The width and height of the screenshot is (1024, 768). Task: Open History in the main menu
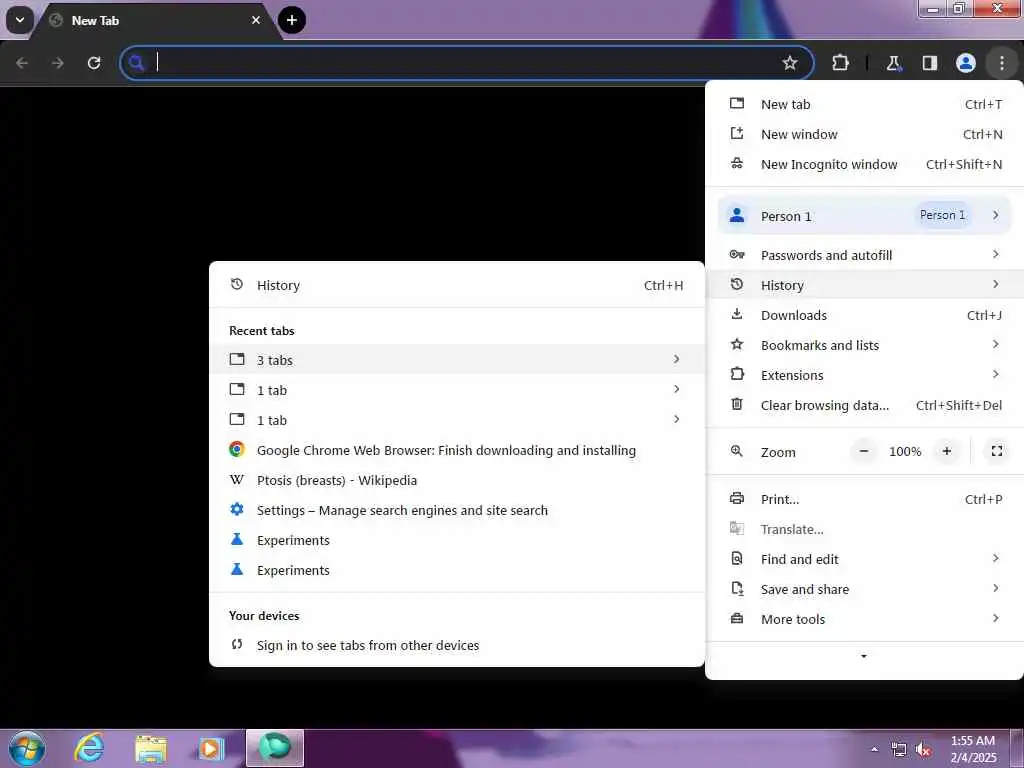865,285
